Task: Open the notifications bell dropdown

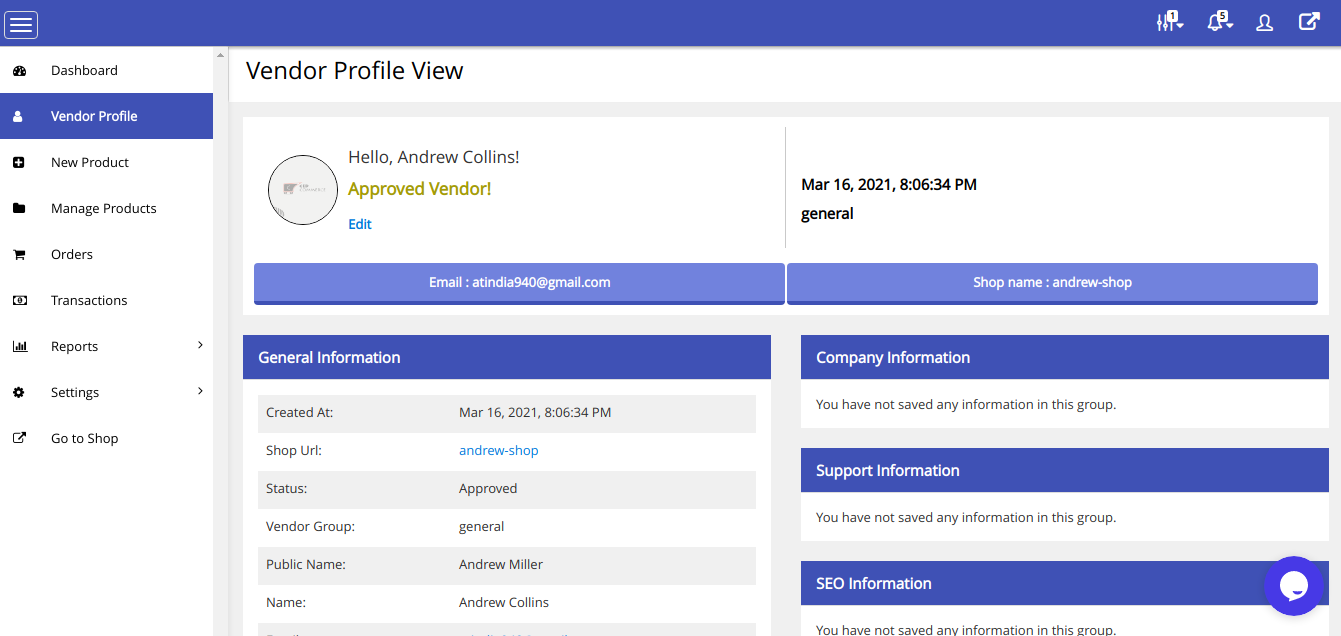Action: pyautogui.click(x=1218, y=22)
